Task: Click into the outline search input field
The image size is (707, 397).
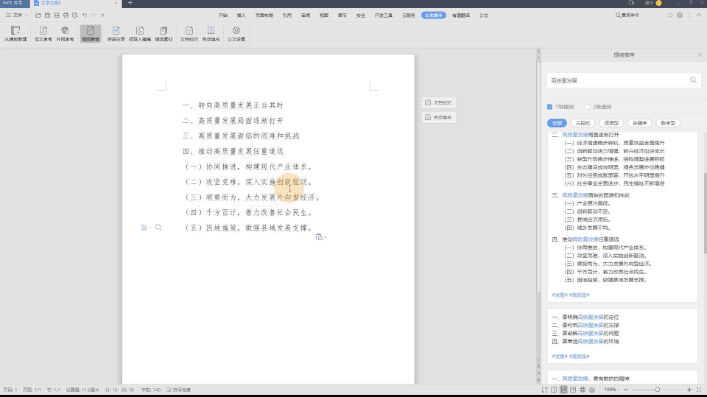Action: coord(618,80)
